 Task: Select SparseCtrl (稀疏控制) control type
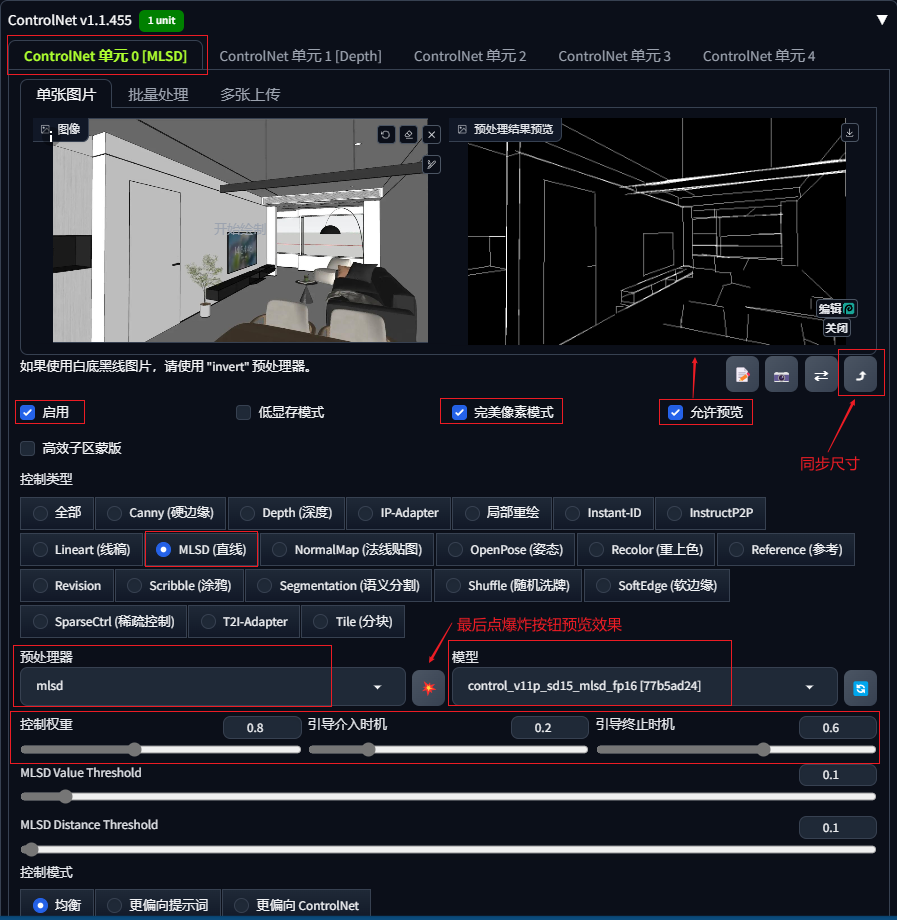pyautogui.click(x=103, y=622)
